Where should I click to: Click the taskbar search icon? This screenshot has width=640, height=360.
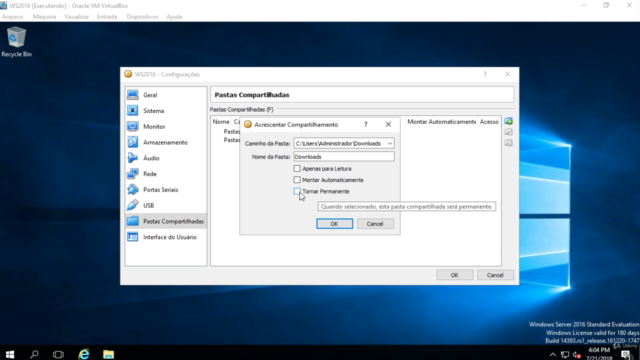tap(34, 354)
